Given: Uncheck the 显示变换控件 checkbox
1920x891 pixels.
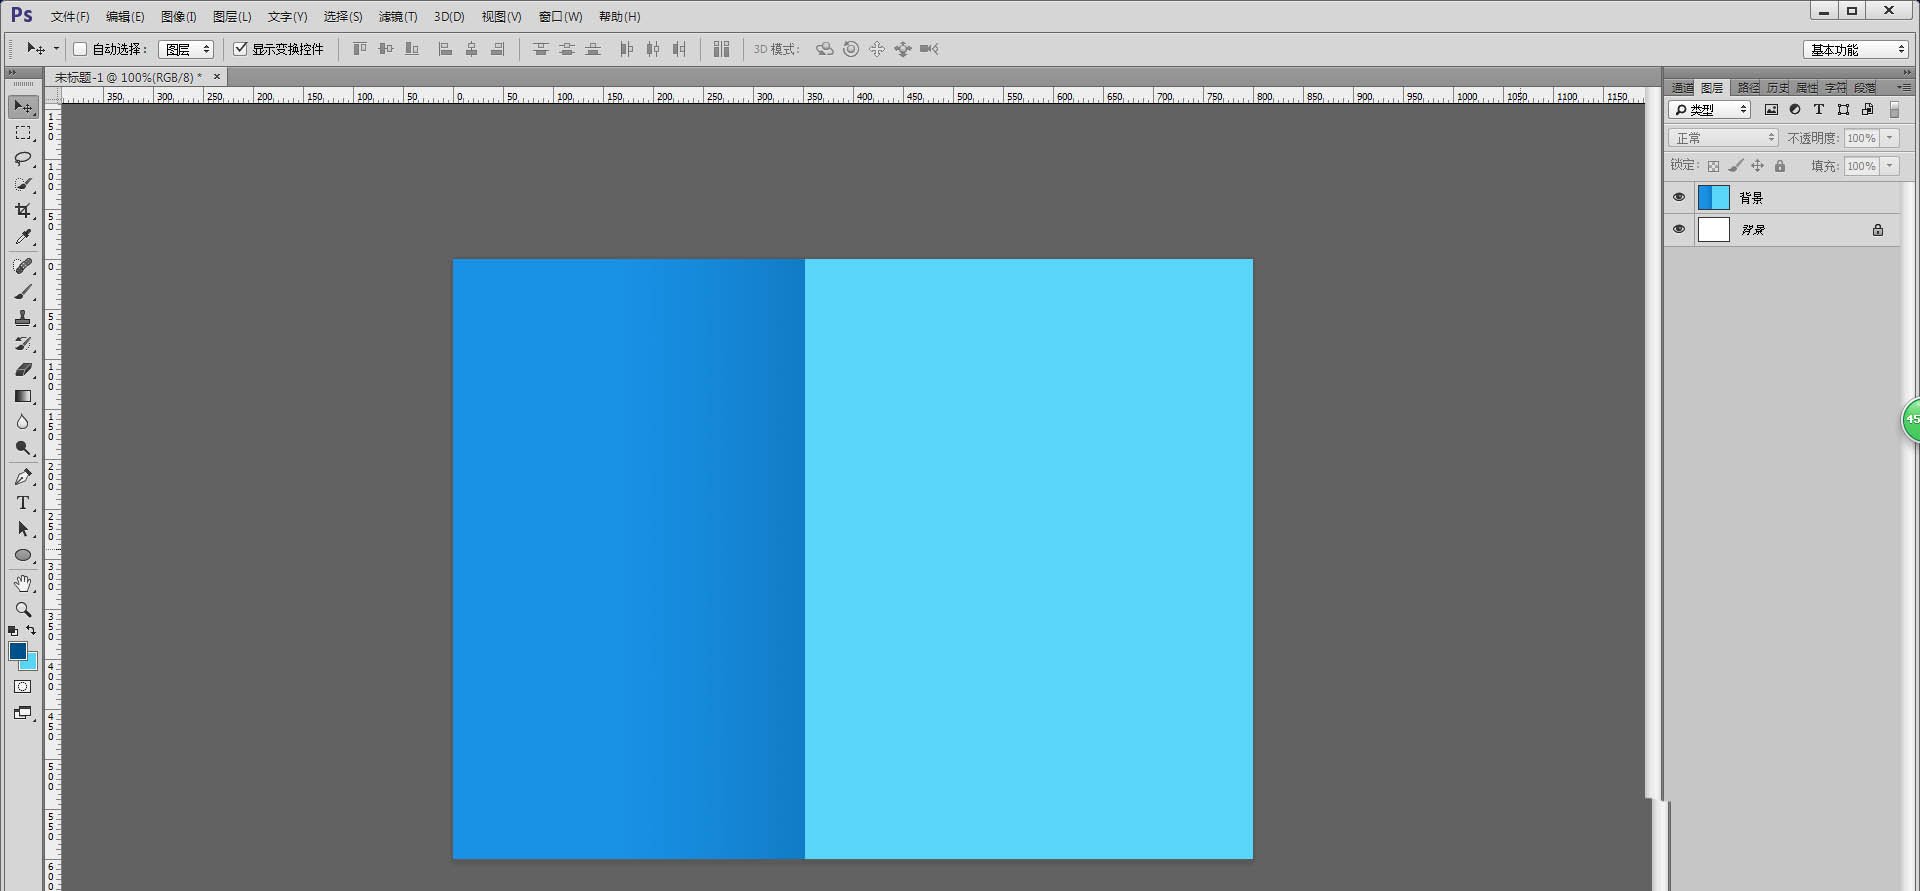Looking at the screenshot, I should [x=240, y=49].
